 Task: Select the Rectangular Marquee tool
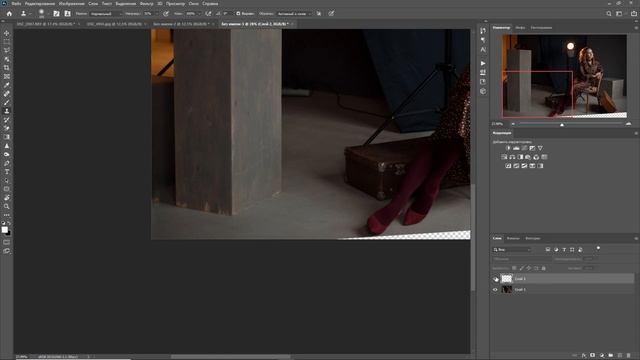[7, 42]
